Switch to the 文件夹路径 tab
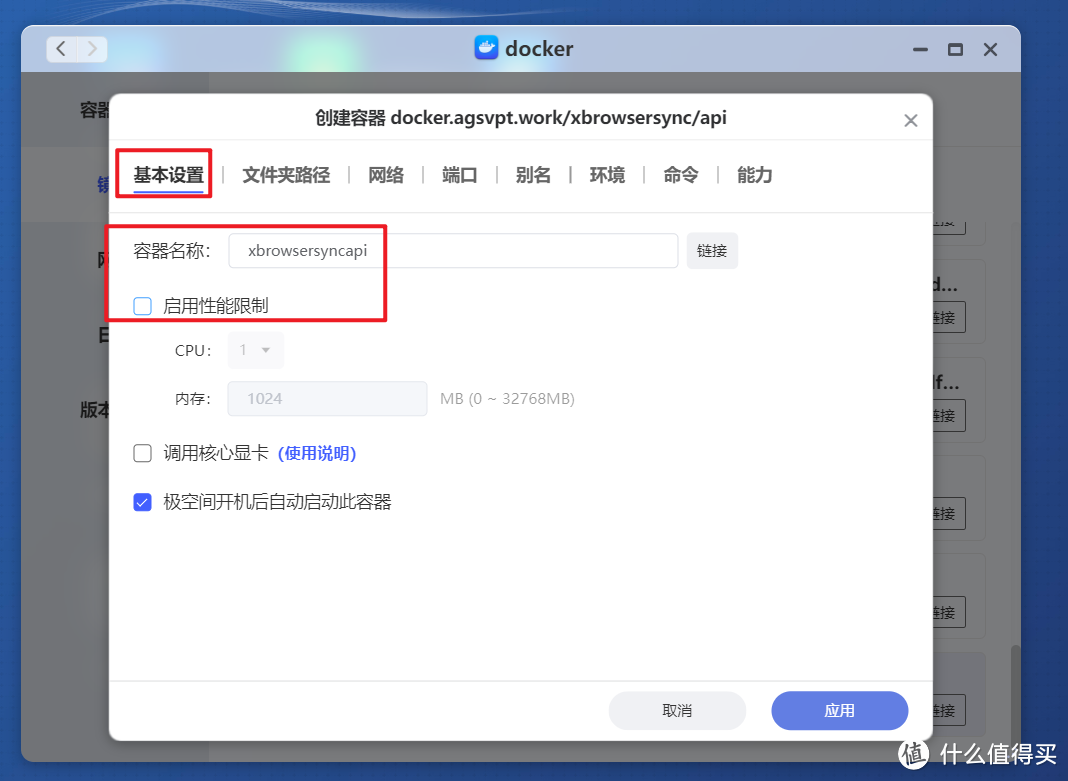Viewport: 1068px width, 781px height. click(x=286, y=174)
